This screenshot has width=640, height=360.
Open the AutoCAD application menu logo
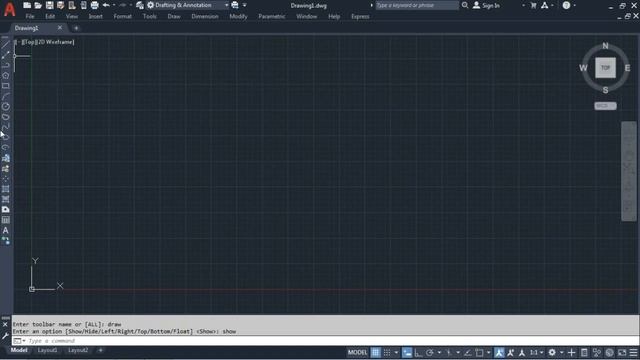(x=9, y=9)
